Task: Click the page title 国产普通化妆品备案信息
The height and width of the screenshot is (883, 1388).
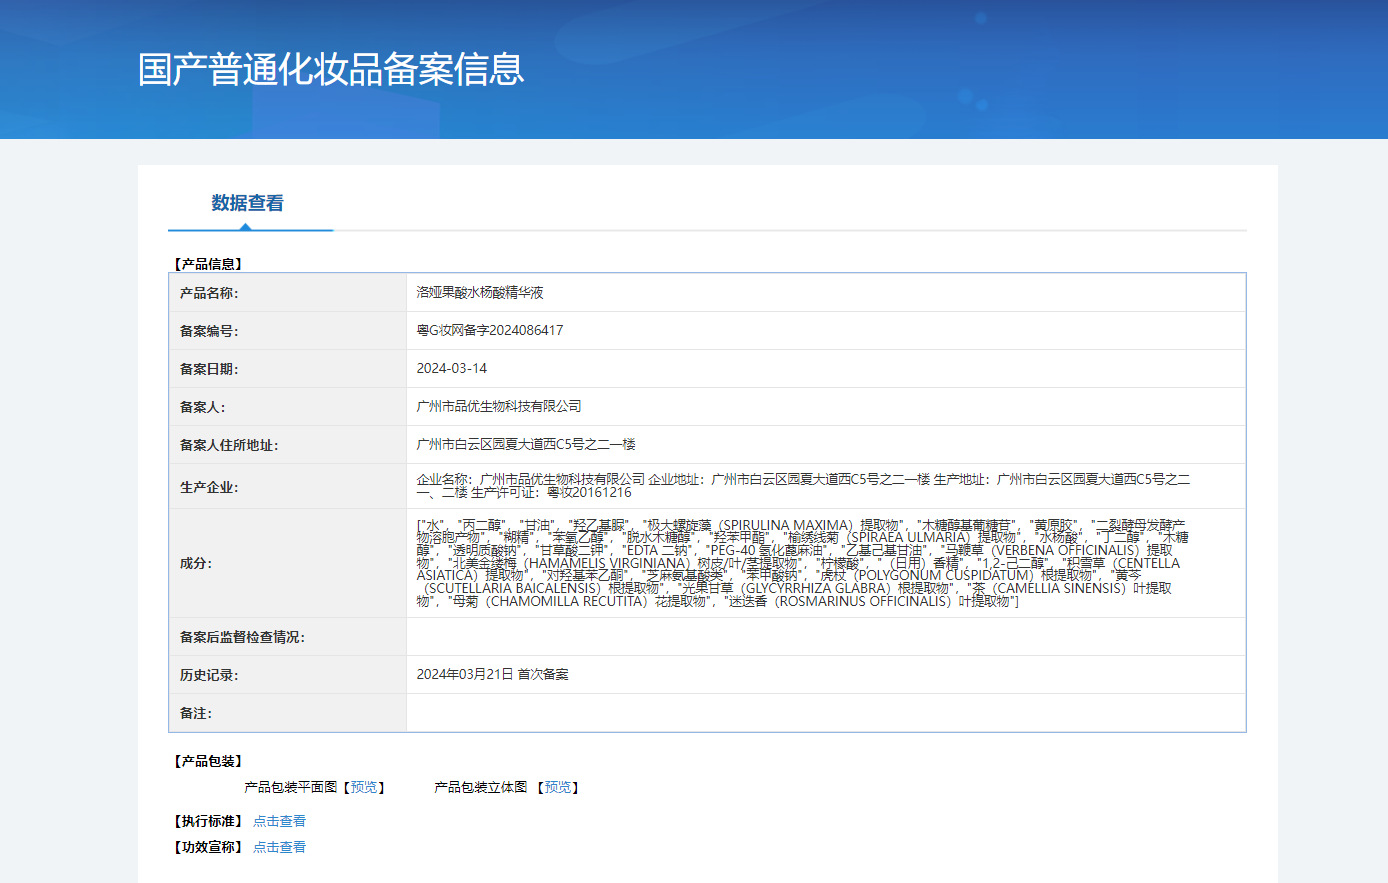Action: click(331, 69)
